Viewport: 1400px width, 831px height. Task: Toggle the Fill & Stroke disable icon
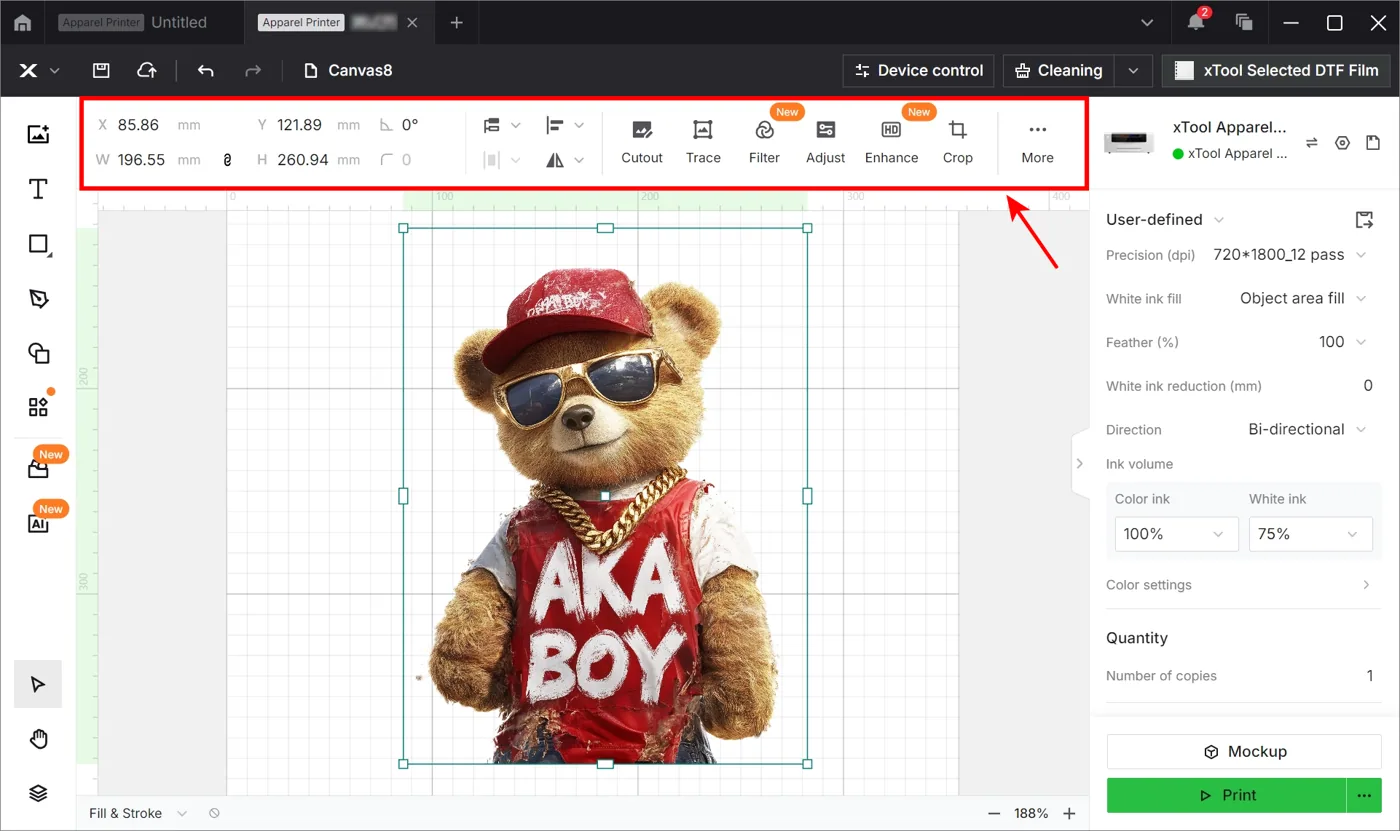tap(214, 814)
